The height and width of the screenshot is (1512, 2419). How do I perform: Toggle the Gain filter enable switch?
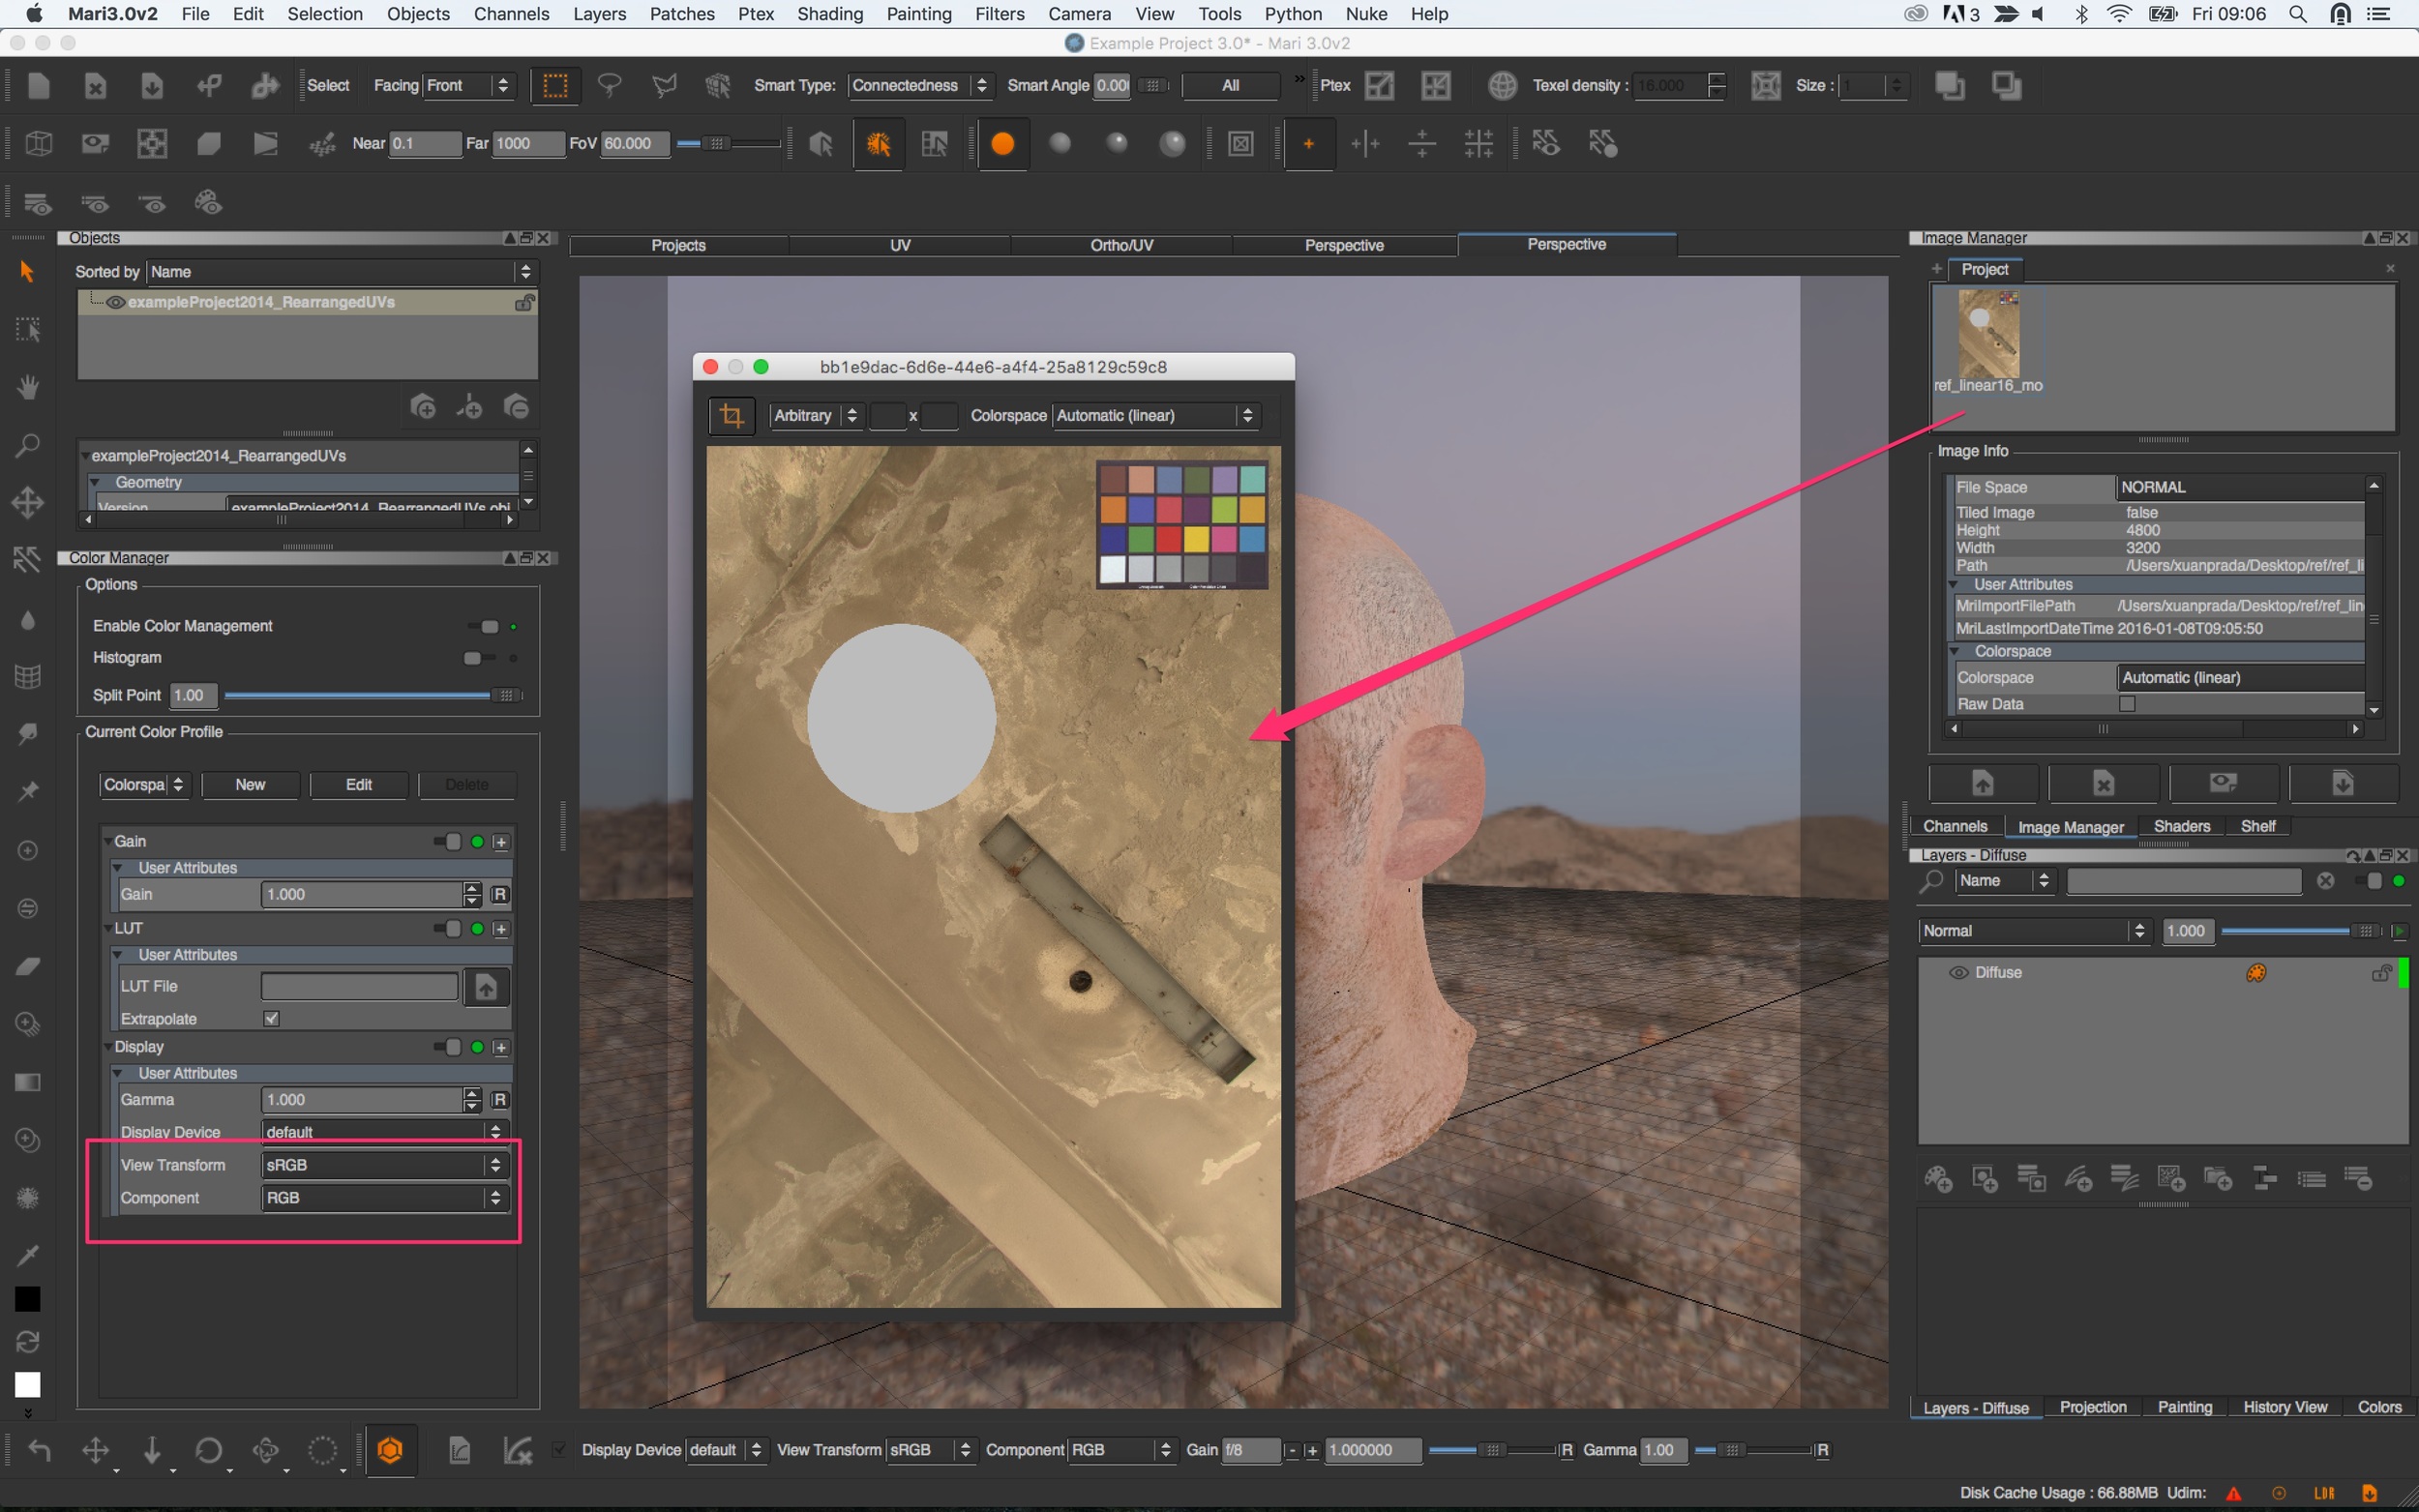click(448, 842)
